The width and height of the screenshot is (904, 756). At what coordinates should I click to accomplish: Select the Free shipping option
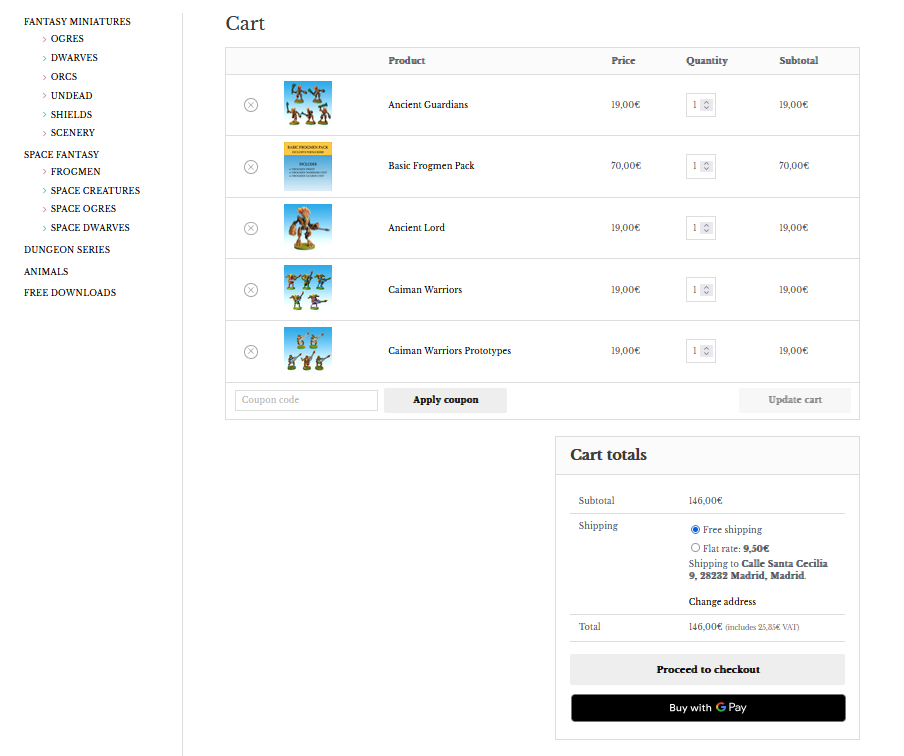695,529
